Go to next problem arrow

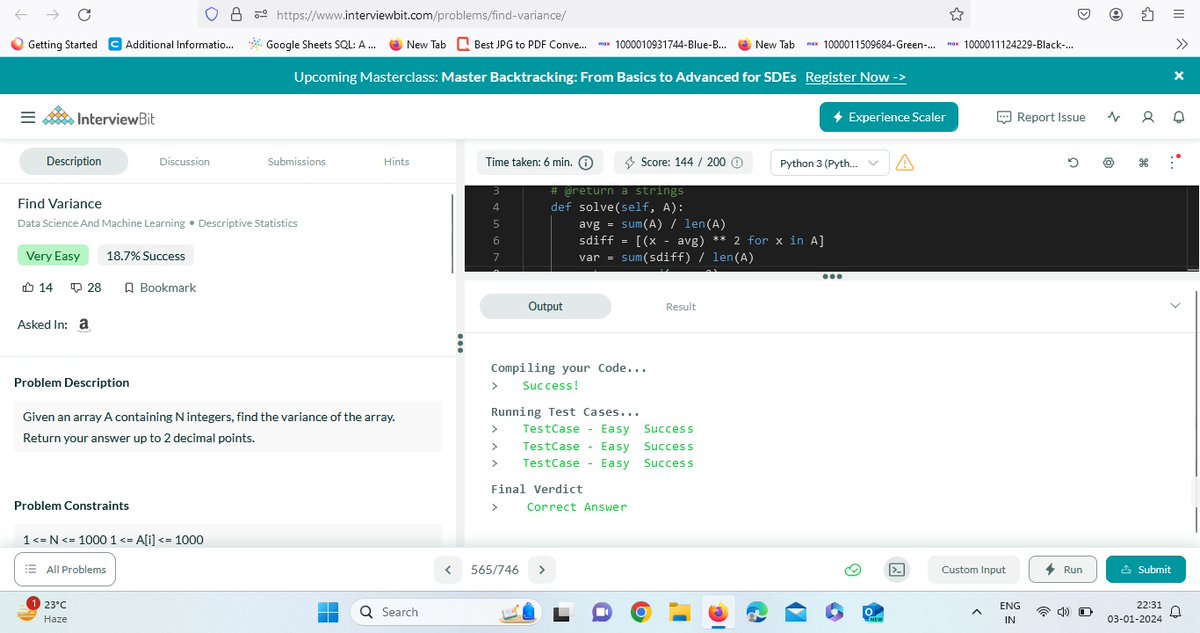[x=541, y=570]
